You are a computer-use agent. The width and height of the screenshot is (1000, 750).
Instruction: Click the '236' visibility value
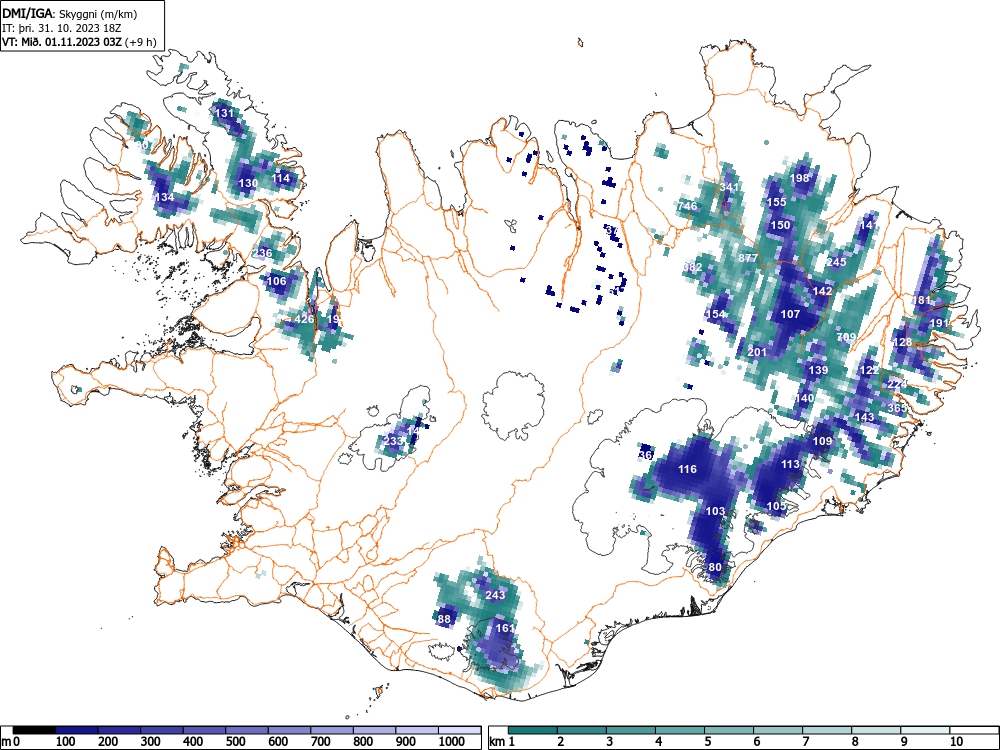[x=263, y=253]
